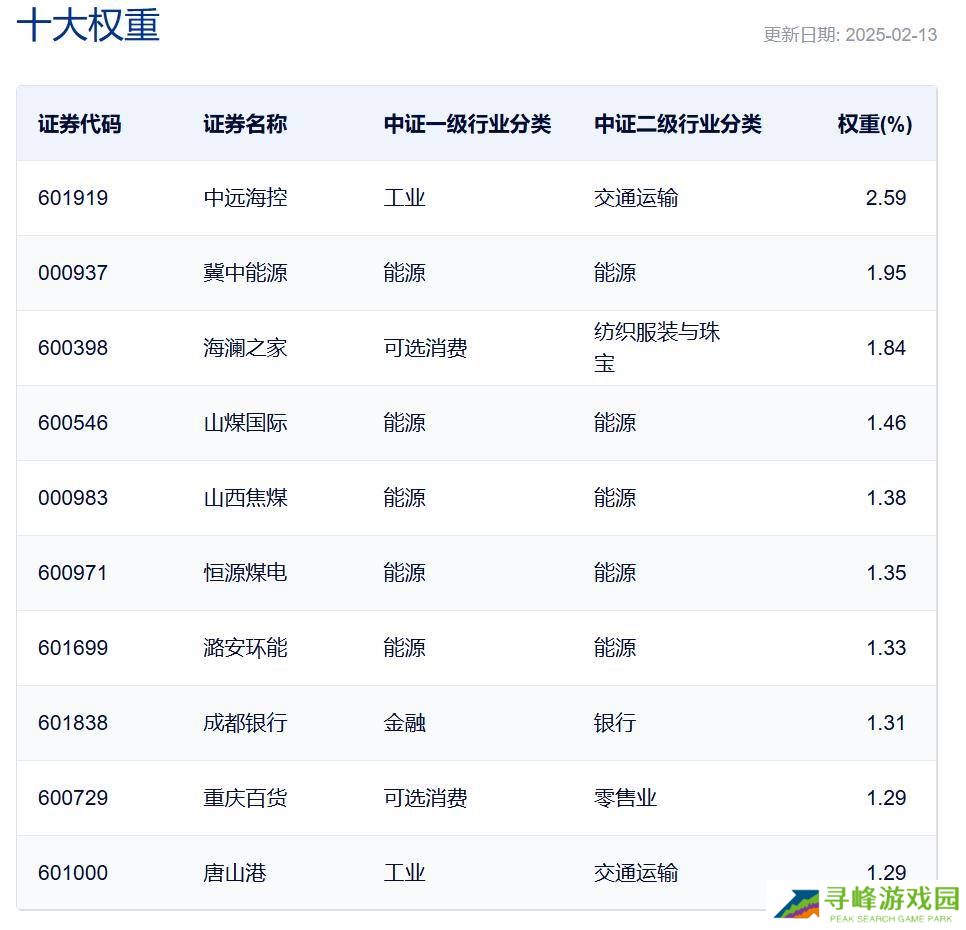Click weight value 1.84
The width and height of the screenshot is (966, 930).
(886, 348)
